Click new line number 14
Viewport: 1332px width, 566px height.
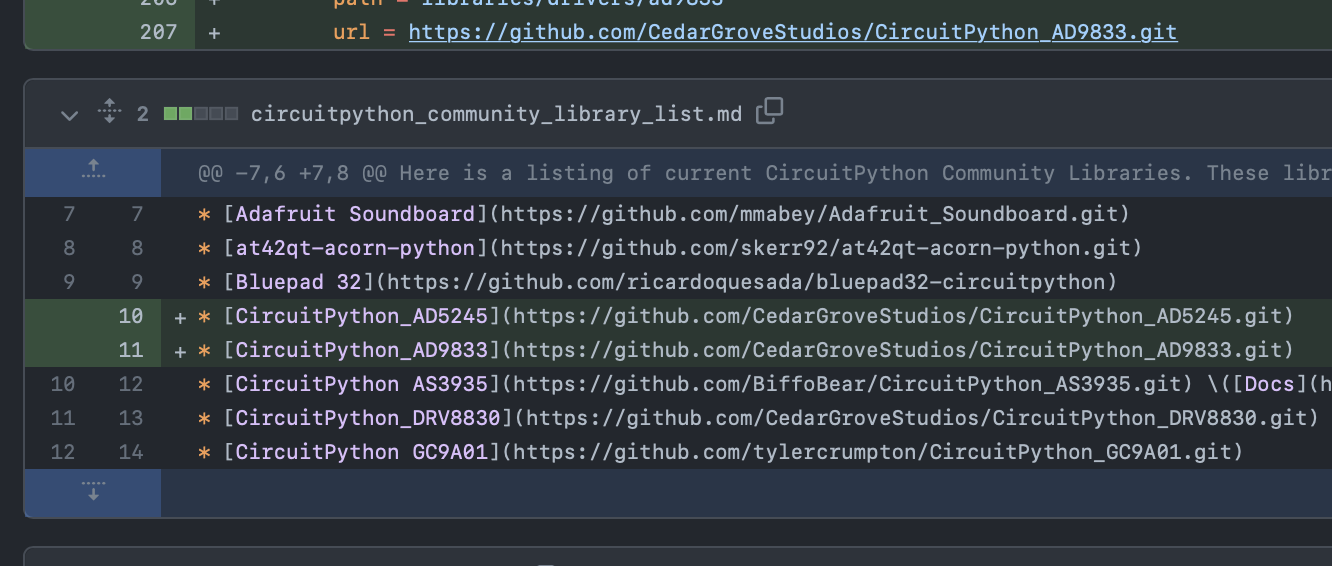click(x=131, y=452)
